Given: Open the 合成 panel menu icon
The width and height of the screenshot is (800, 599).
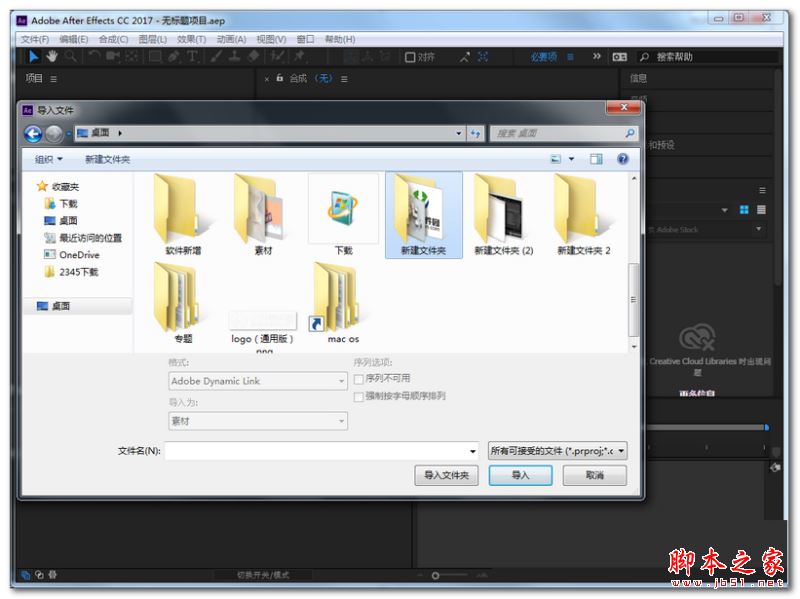Looking at the screenshot, I should (344, 79).
